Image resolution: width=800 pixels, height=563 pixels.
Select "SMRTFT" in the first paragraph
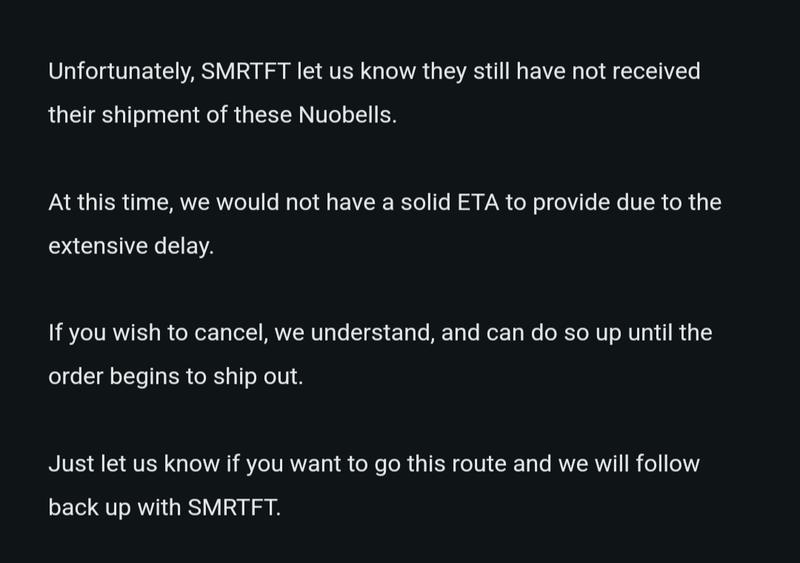245,71
